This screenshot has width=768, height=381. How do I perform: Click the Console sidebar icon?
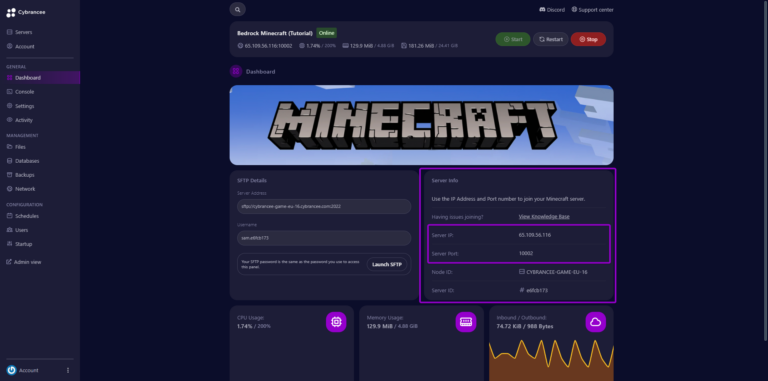tap(9, 92)
